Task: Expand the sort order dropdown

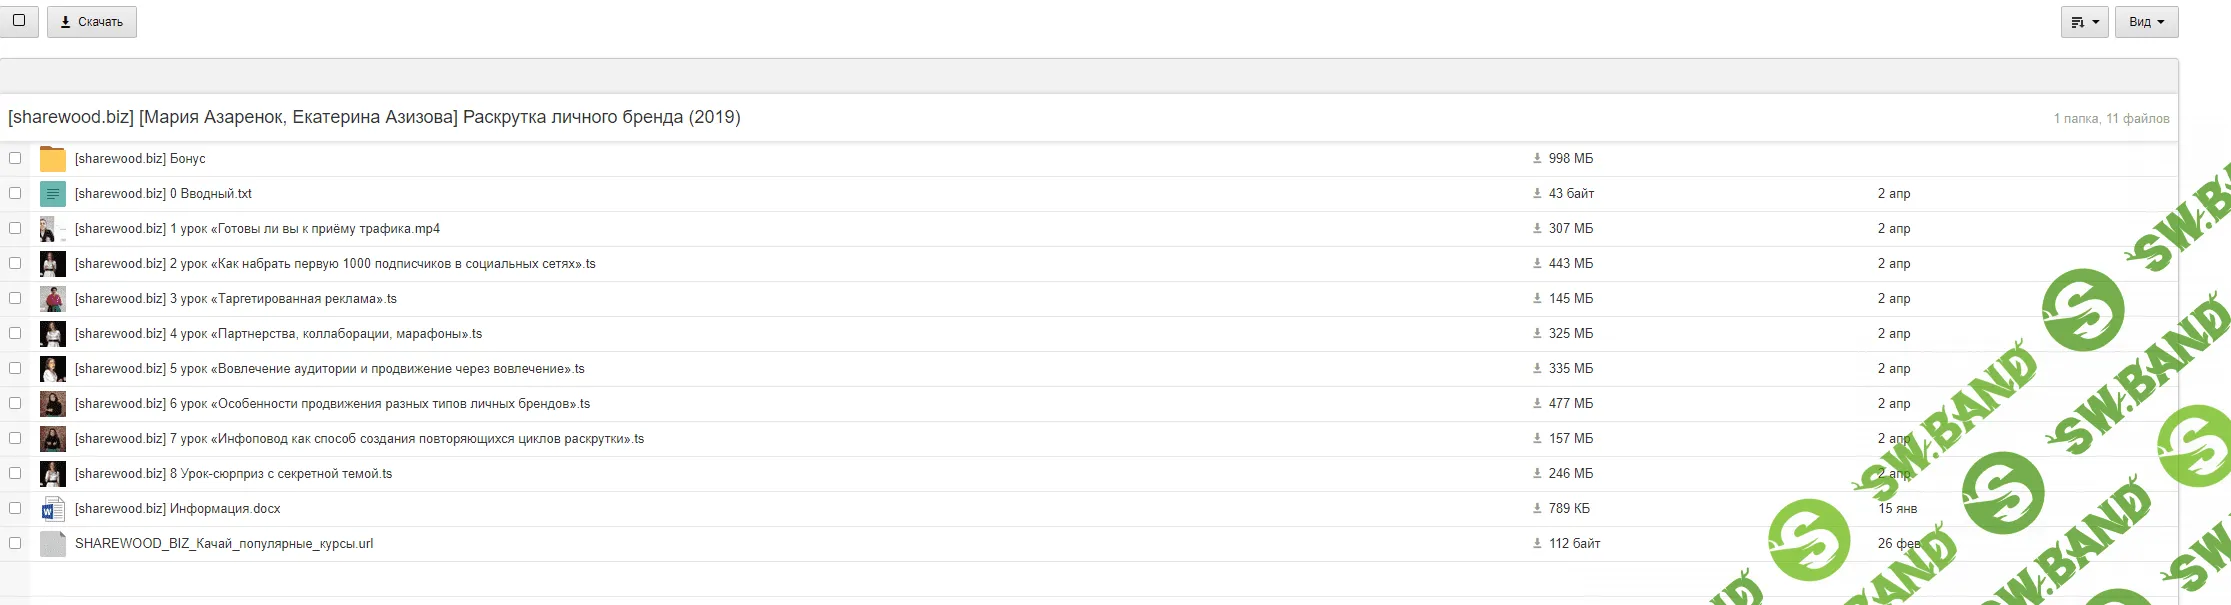Action: point(2084,22)
